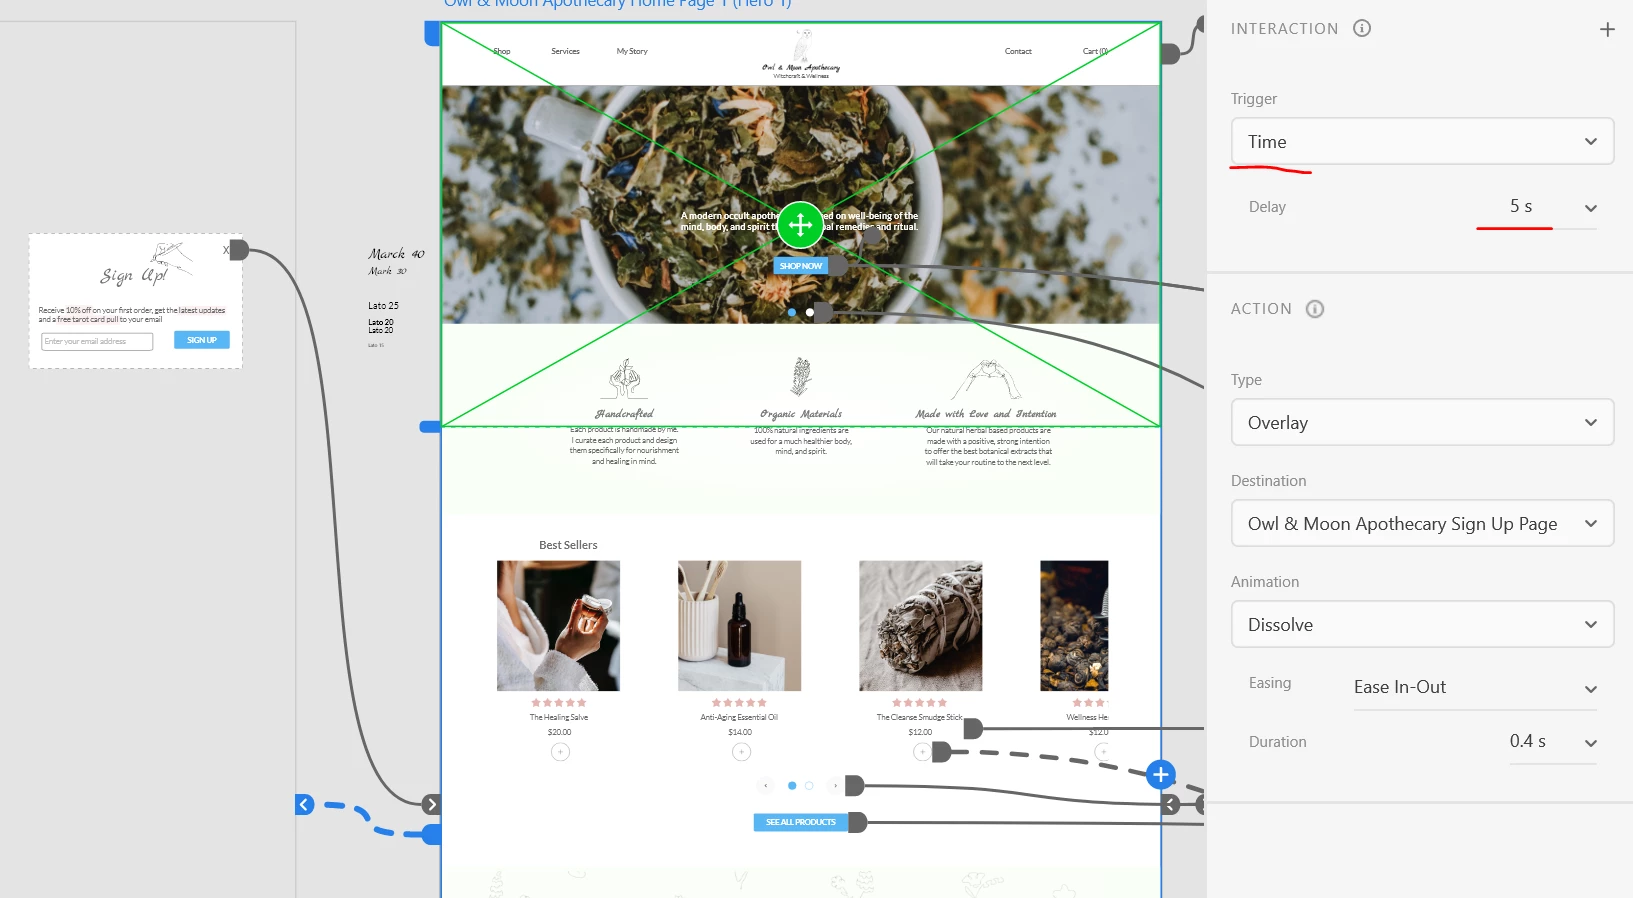Click The Cleanse Smudge Stick product image
Image resolution: width=1633 pixels, height=898 pixels.
click(920, 626)
